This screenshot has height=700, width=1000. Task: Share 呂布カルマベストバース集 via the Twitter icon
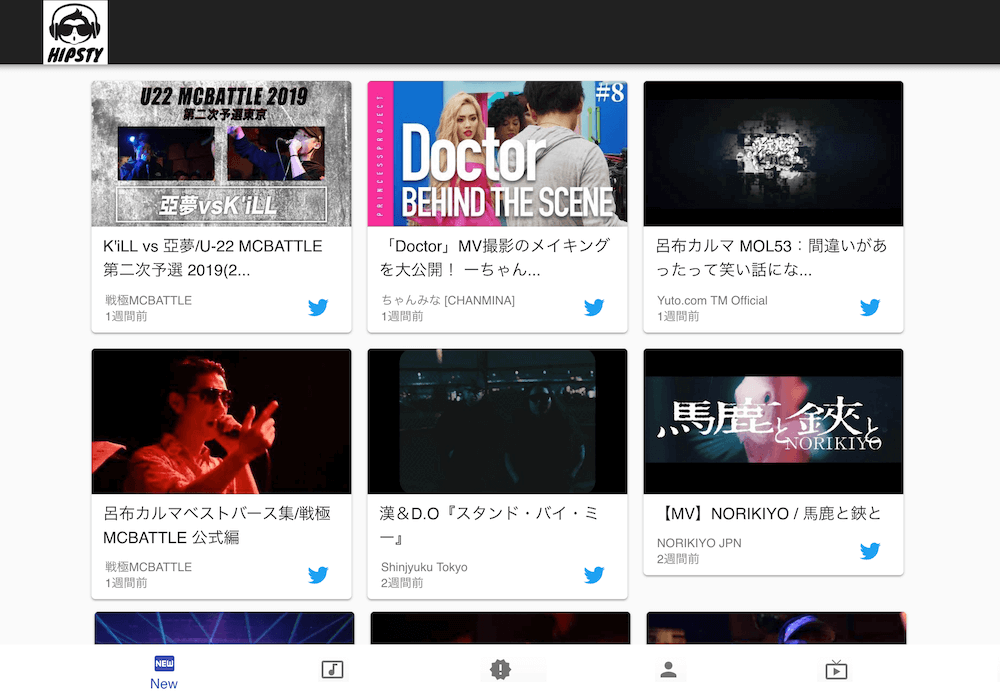(318, 574)
